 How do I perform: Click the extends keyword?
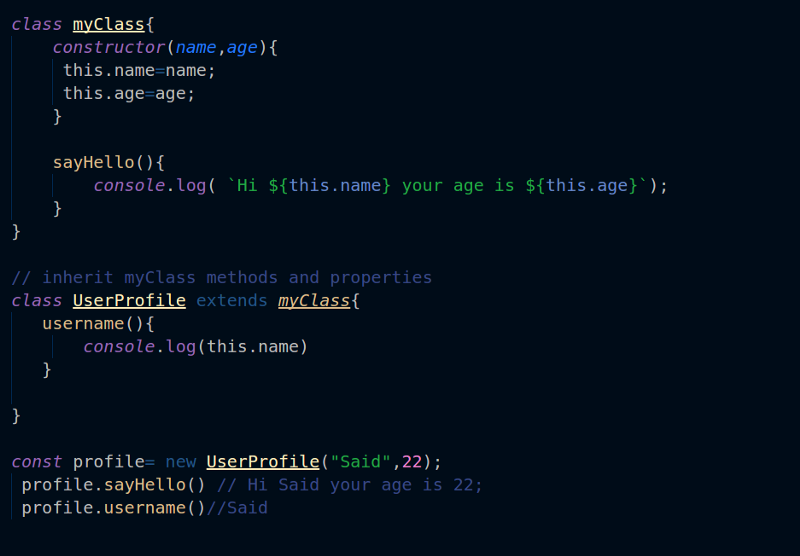[231, 300]
